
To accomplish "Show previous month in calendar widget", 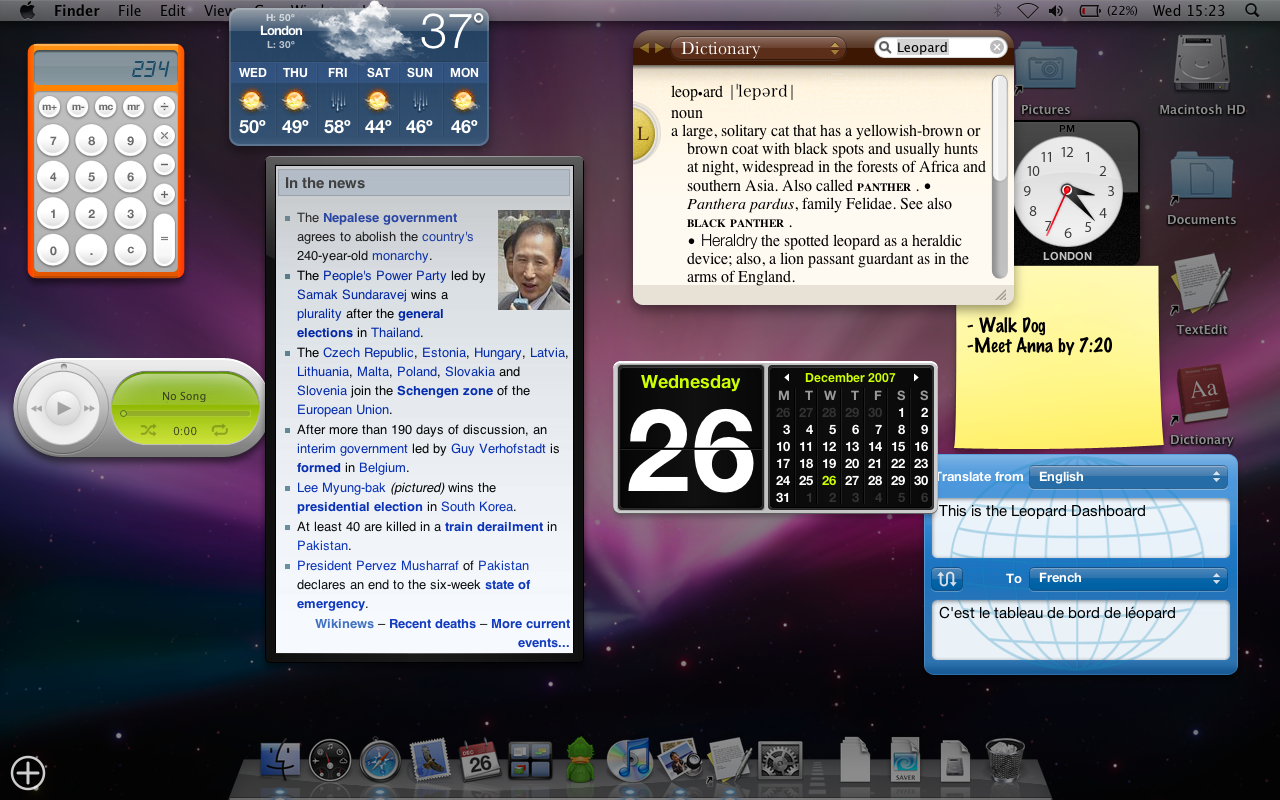I will pyautogui.click(x=786, y=378).
